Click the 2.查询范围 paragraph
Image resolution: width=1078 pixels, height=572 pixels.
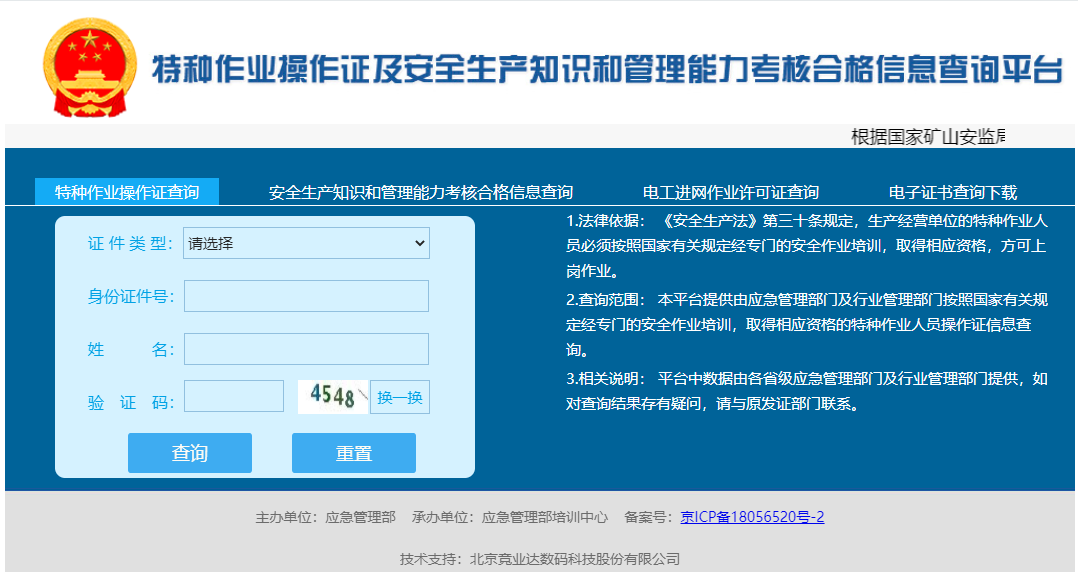pos(806,324)
